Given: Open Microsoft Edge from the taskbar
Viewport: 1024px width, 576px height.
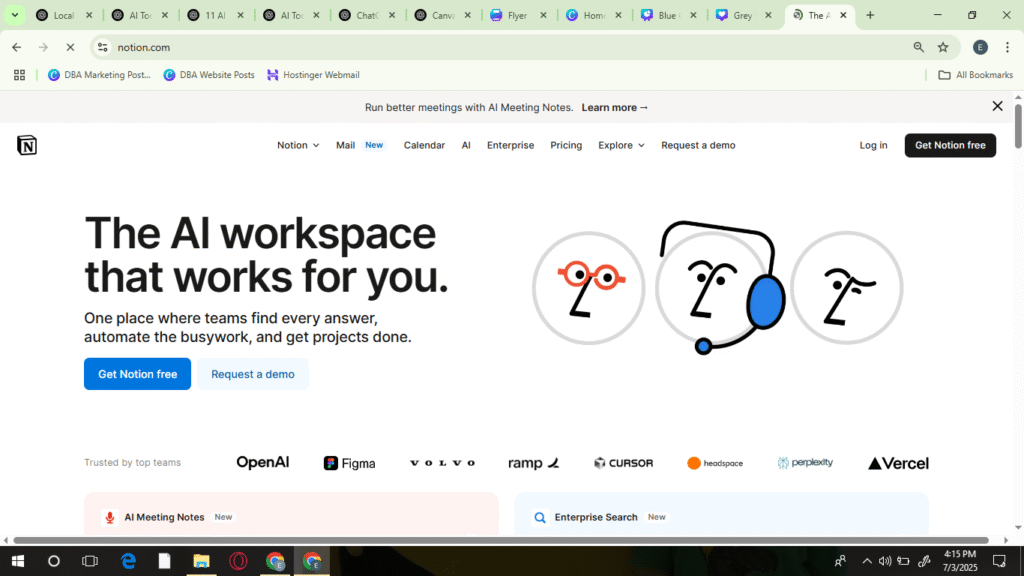Looking at the screenshot, I should pyautogui.click(x=128, y=561).
